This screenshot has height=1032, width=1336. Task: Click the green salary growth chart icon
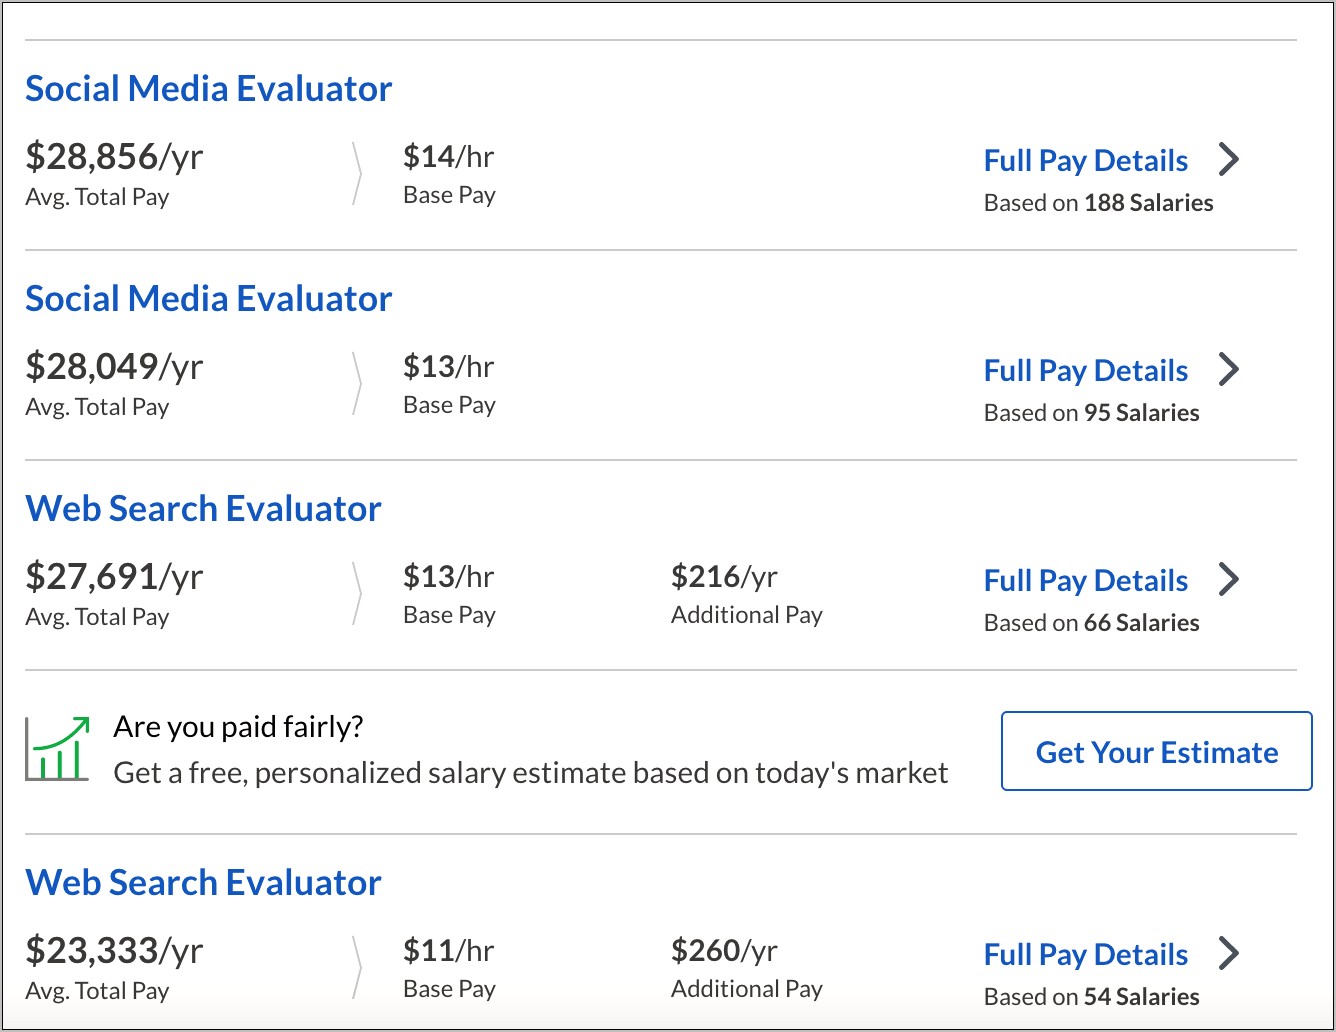(x=57, y=748)
